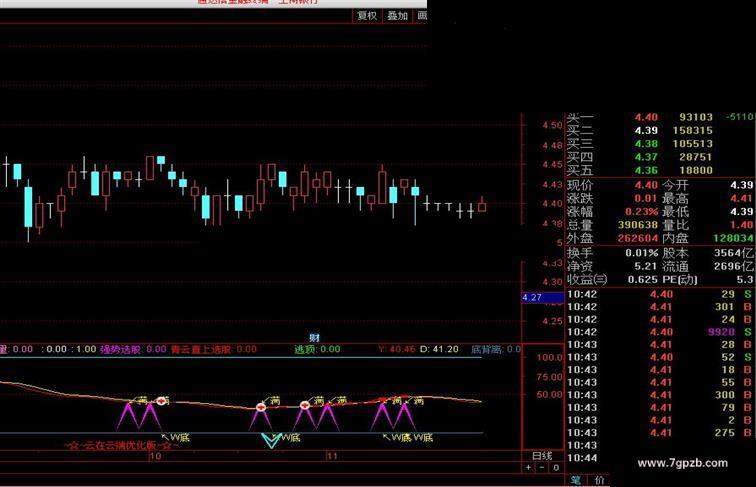
Task: Click the 50.00 indicator scale label
Action: click(550, 394)
